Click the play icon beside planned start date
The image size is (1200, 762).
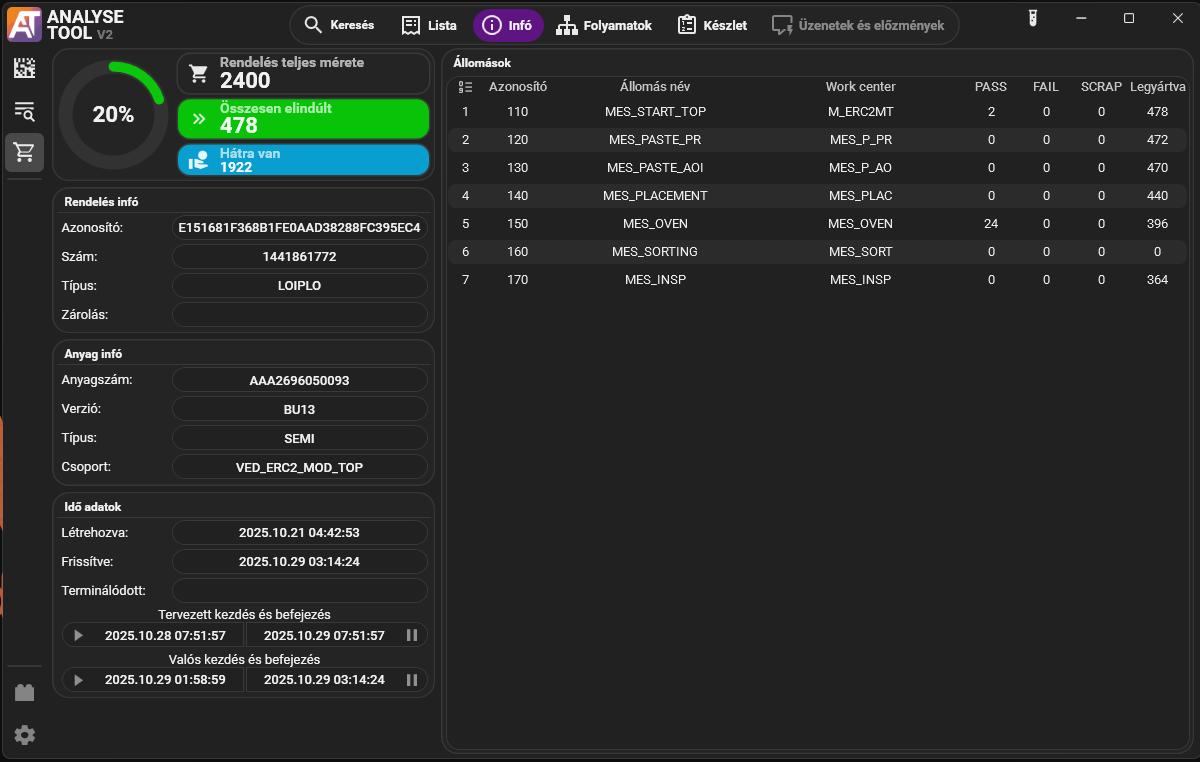(78, 635)
